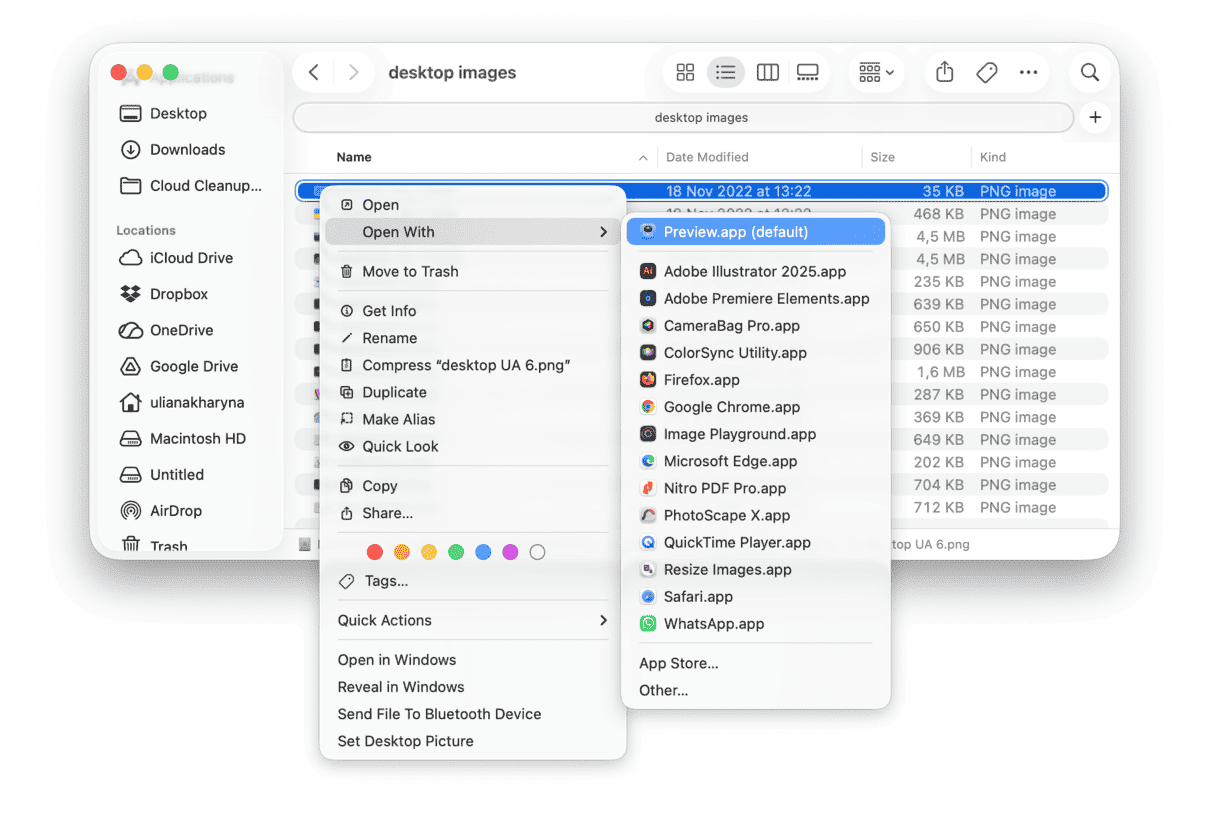1216x823 pixels.
Task: Switch Finder to gallery view
Action: pos(808,72)
